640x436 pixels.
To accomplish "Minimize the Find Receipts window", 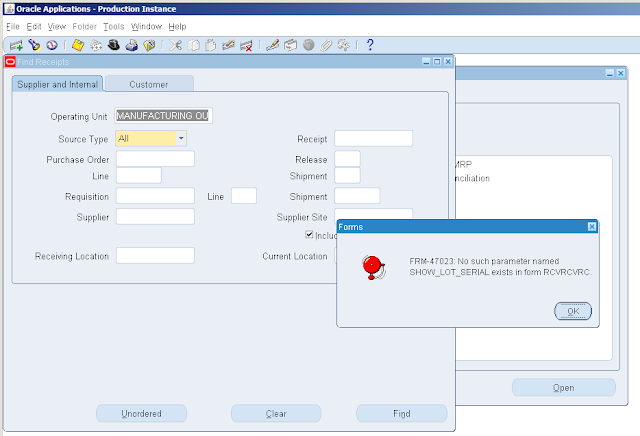I will click(x=426, y=62).
